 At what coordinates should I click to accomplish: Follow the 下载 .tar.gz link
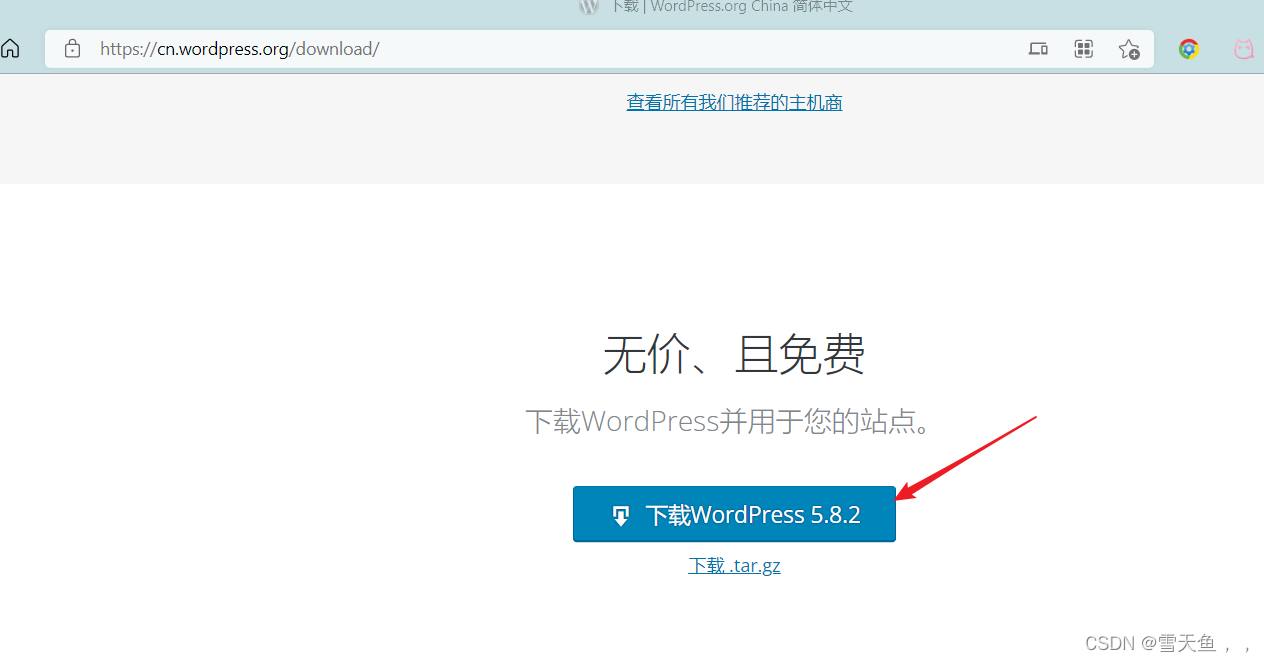tap(734, 566)
